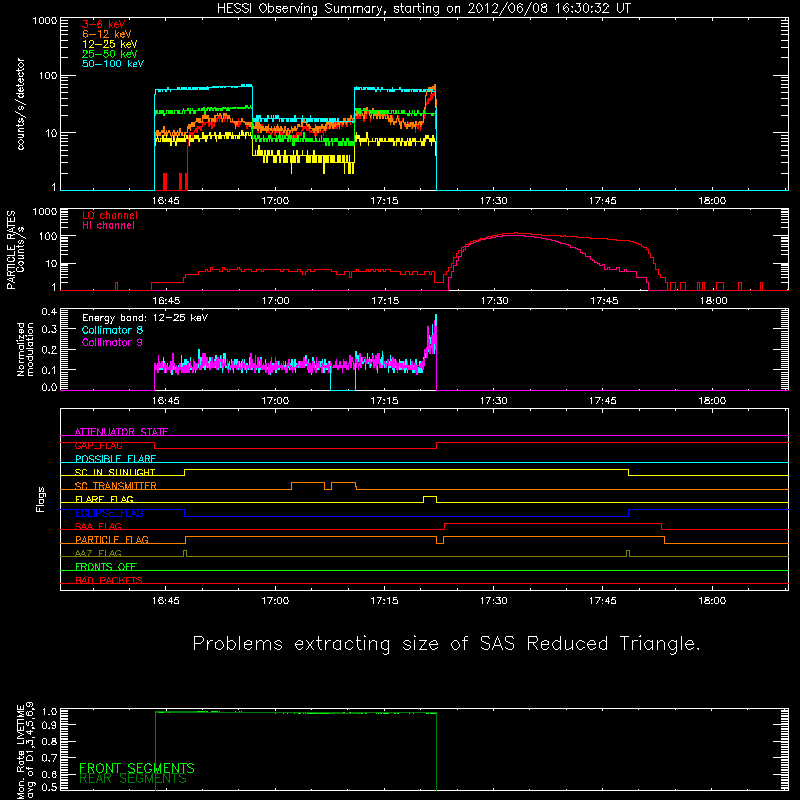Click the 0.7 tick on livetime axis
Screen dimensions: 800x800
click(x=49, y=757)
